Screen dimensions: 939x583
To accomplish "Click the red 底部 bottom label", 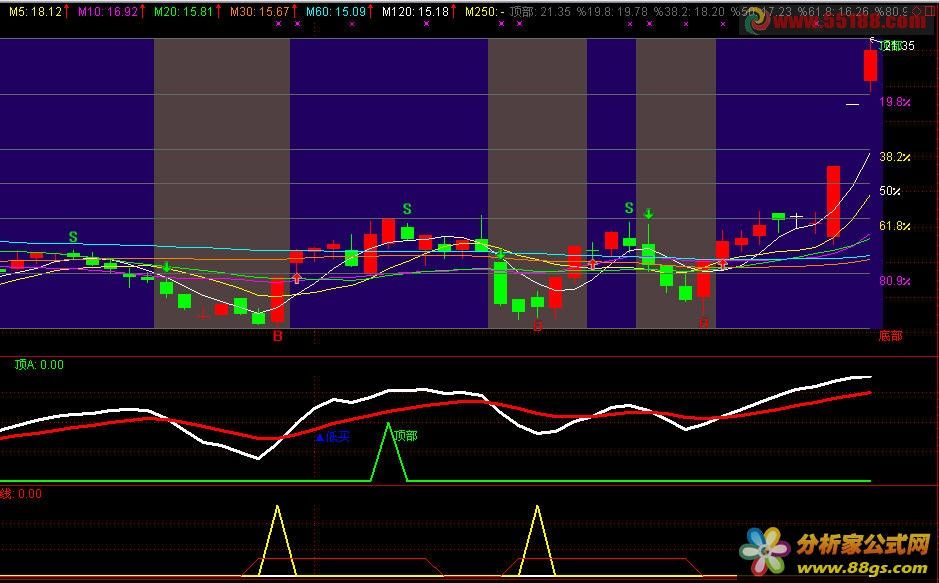I will click(890, 336).
